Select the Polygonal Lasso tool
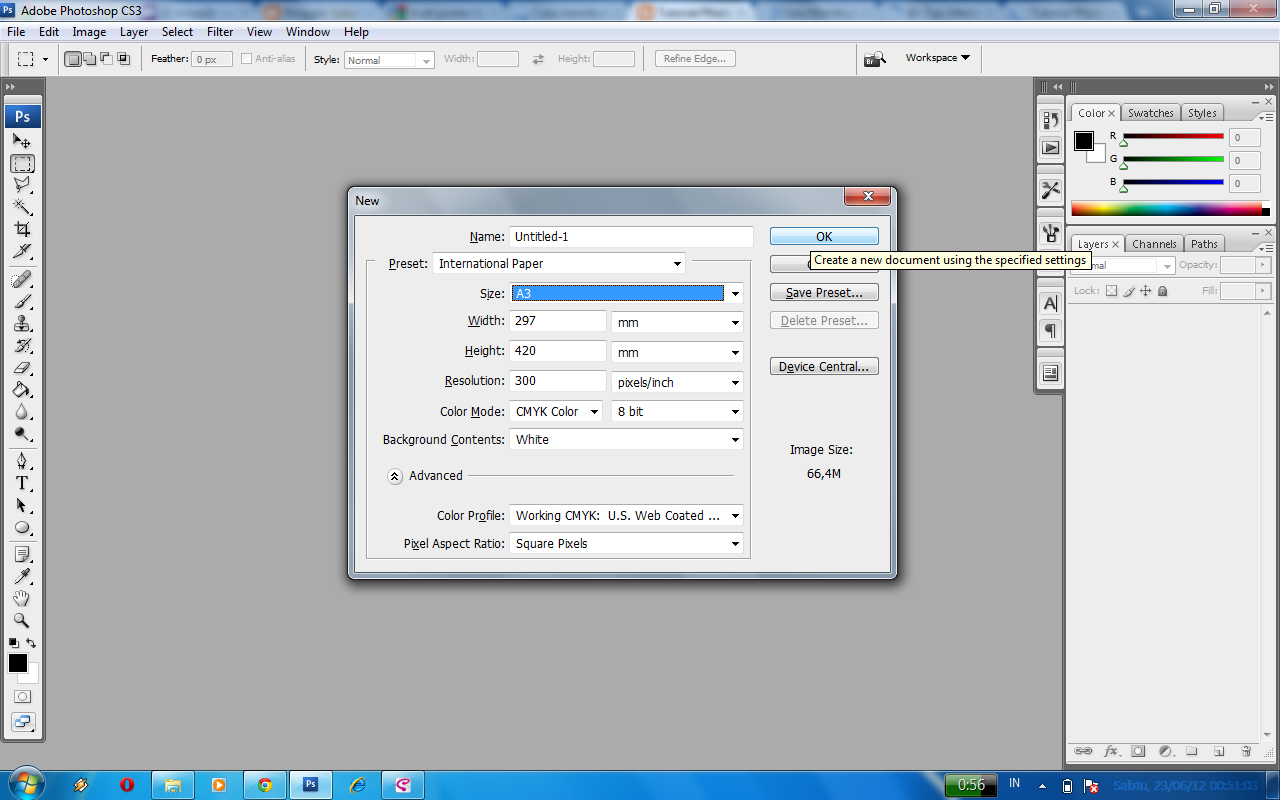 [x=22, y=185]
